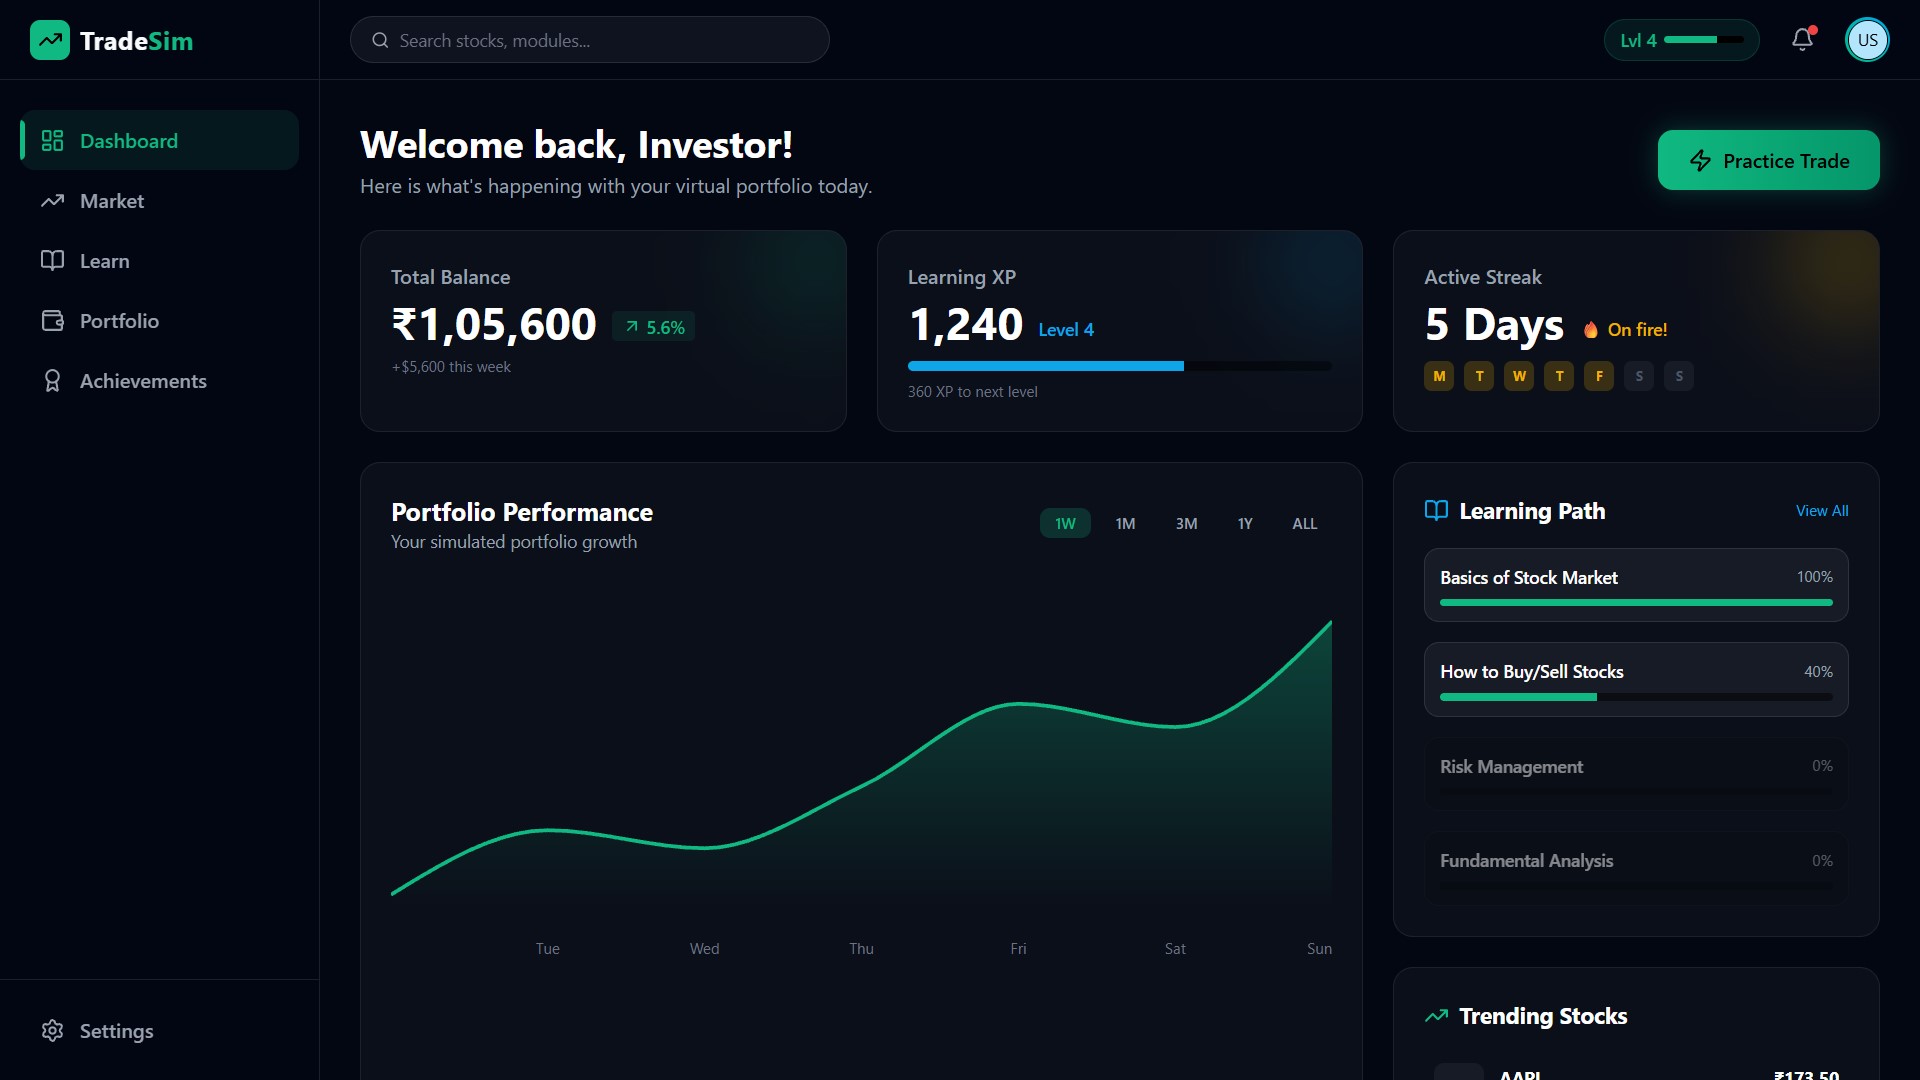Click the Monday streak badge
1920x1080 pixels.
coord(1439,376)
